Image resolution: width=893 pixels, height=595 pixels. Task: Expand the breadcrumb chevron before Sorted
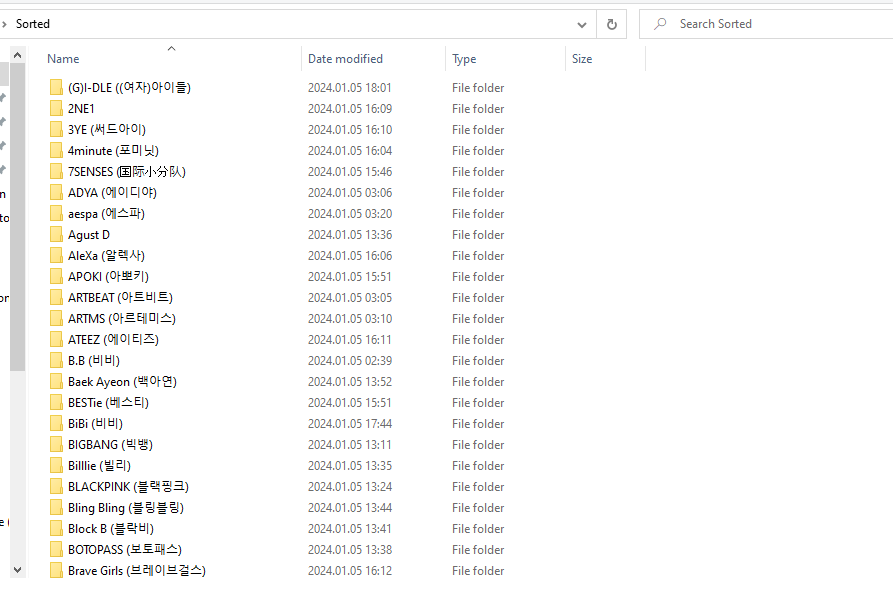tap(5, 24)
